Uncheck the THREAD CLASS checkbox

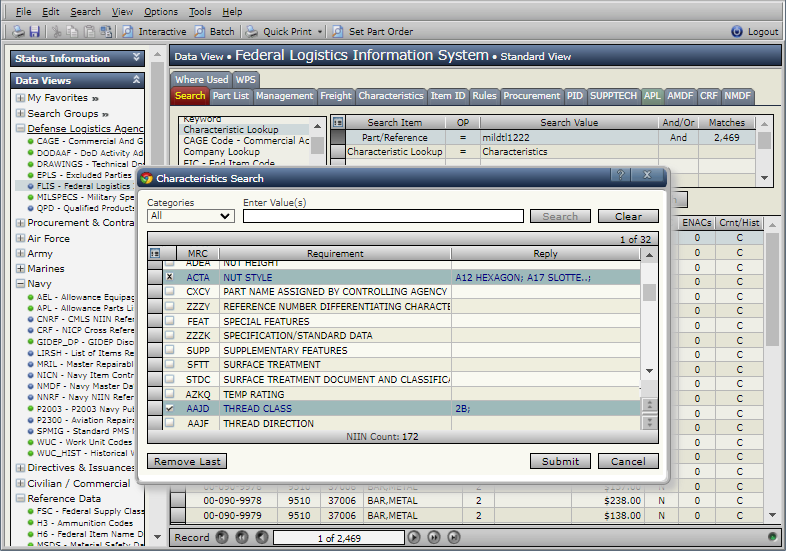[169, 409]
